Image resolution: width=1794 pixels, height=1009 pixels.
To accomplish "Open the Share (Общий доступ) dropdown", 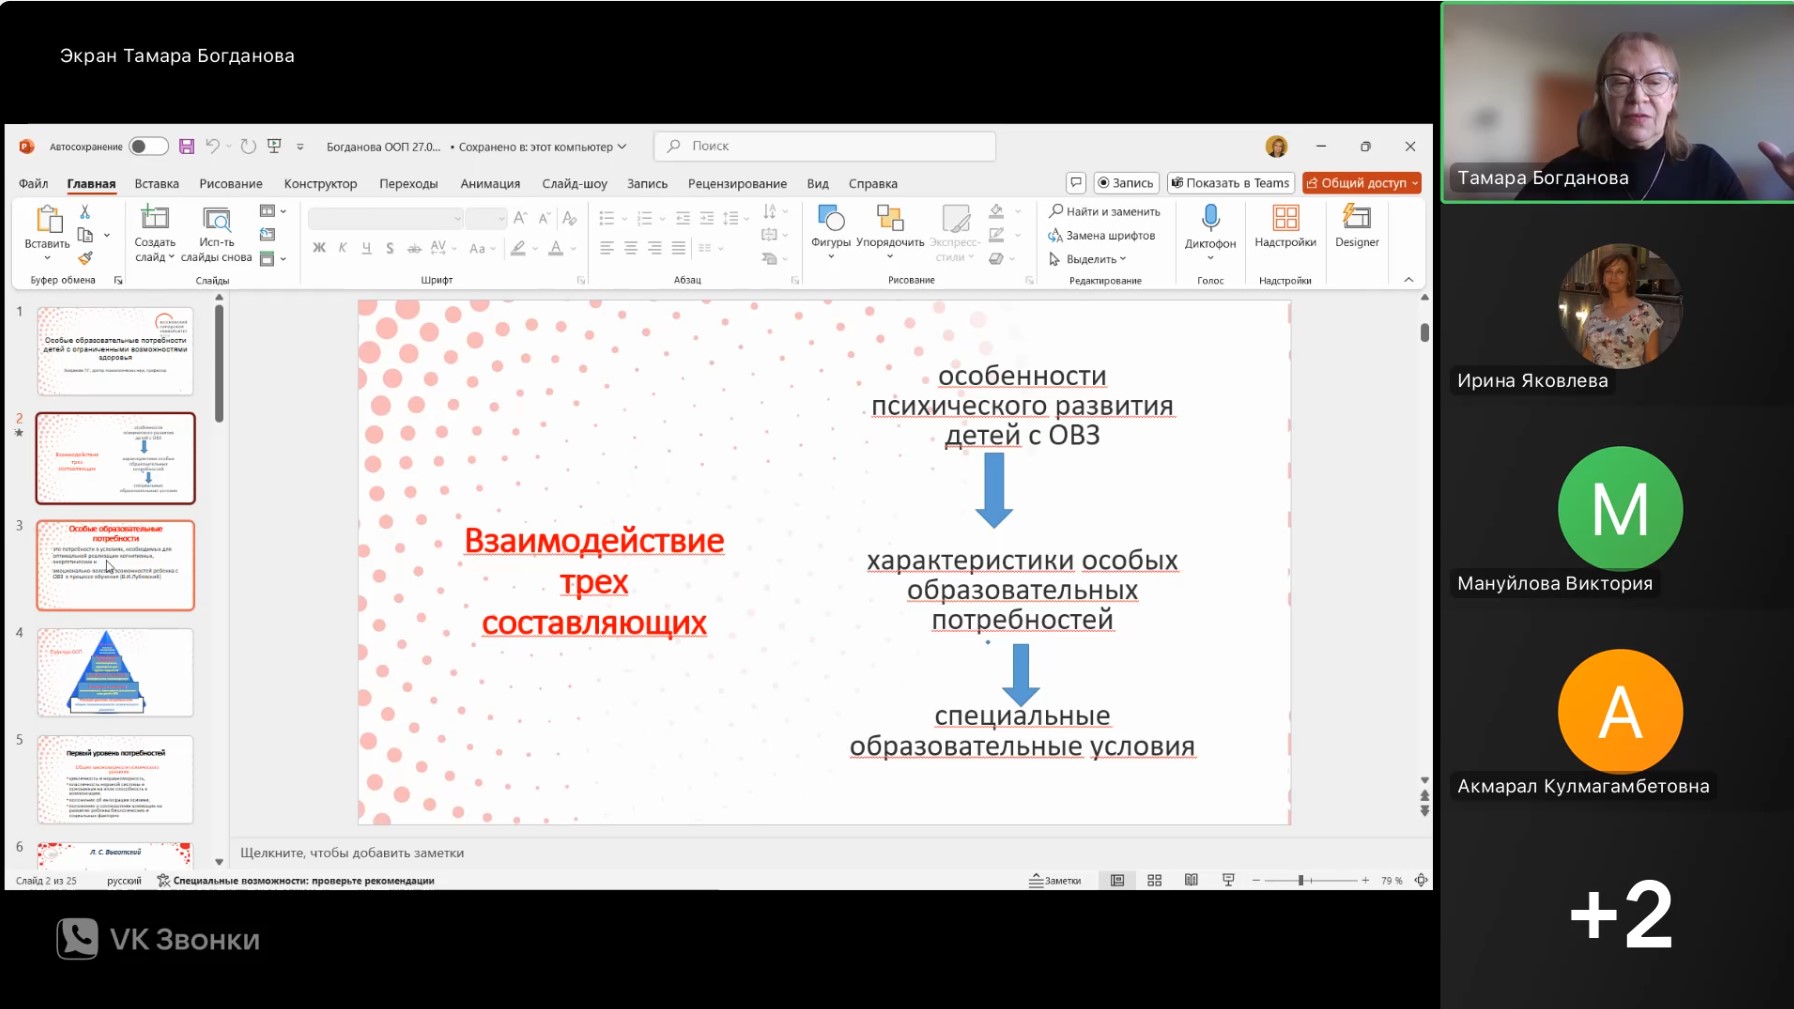I will coord(1362,183).
